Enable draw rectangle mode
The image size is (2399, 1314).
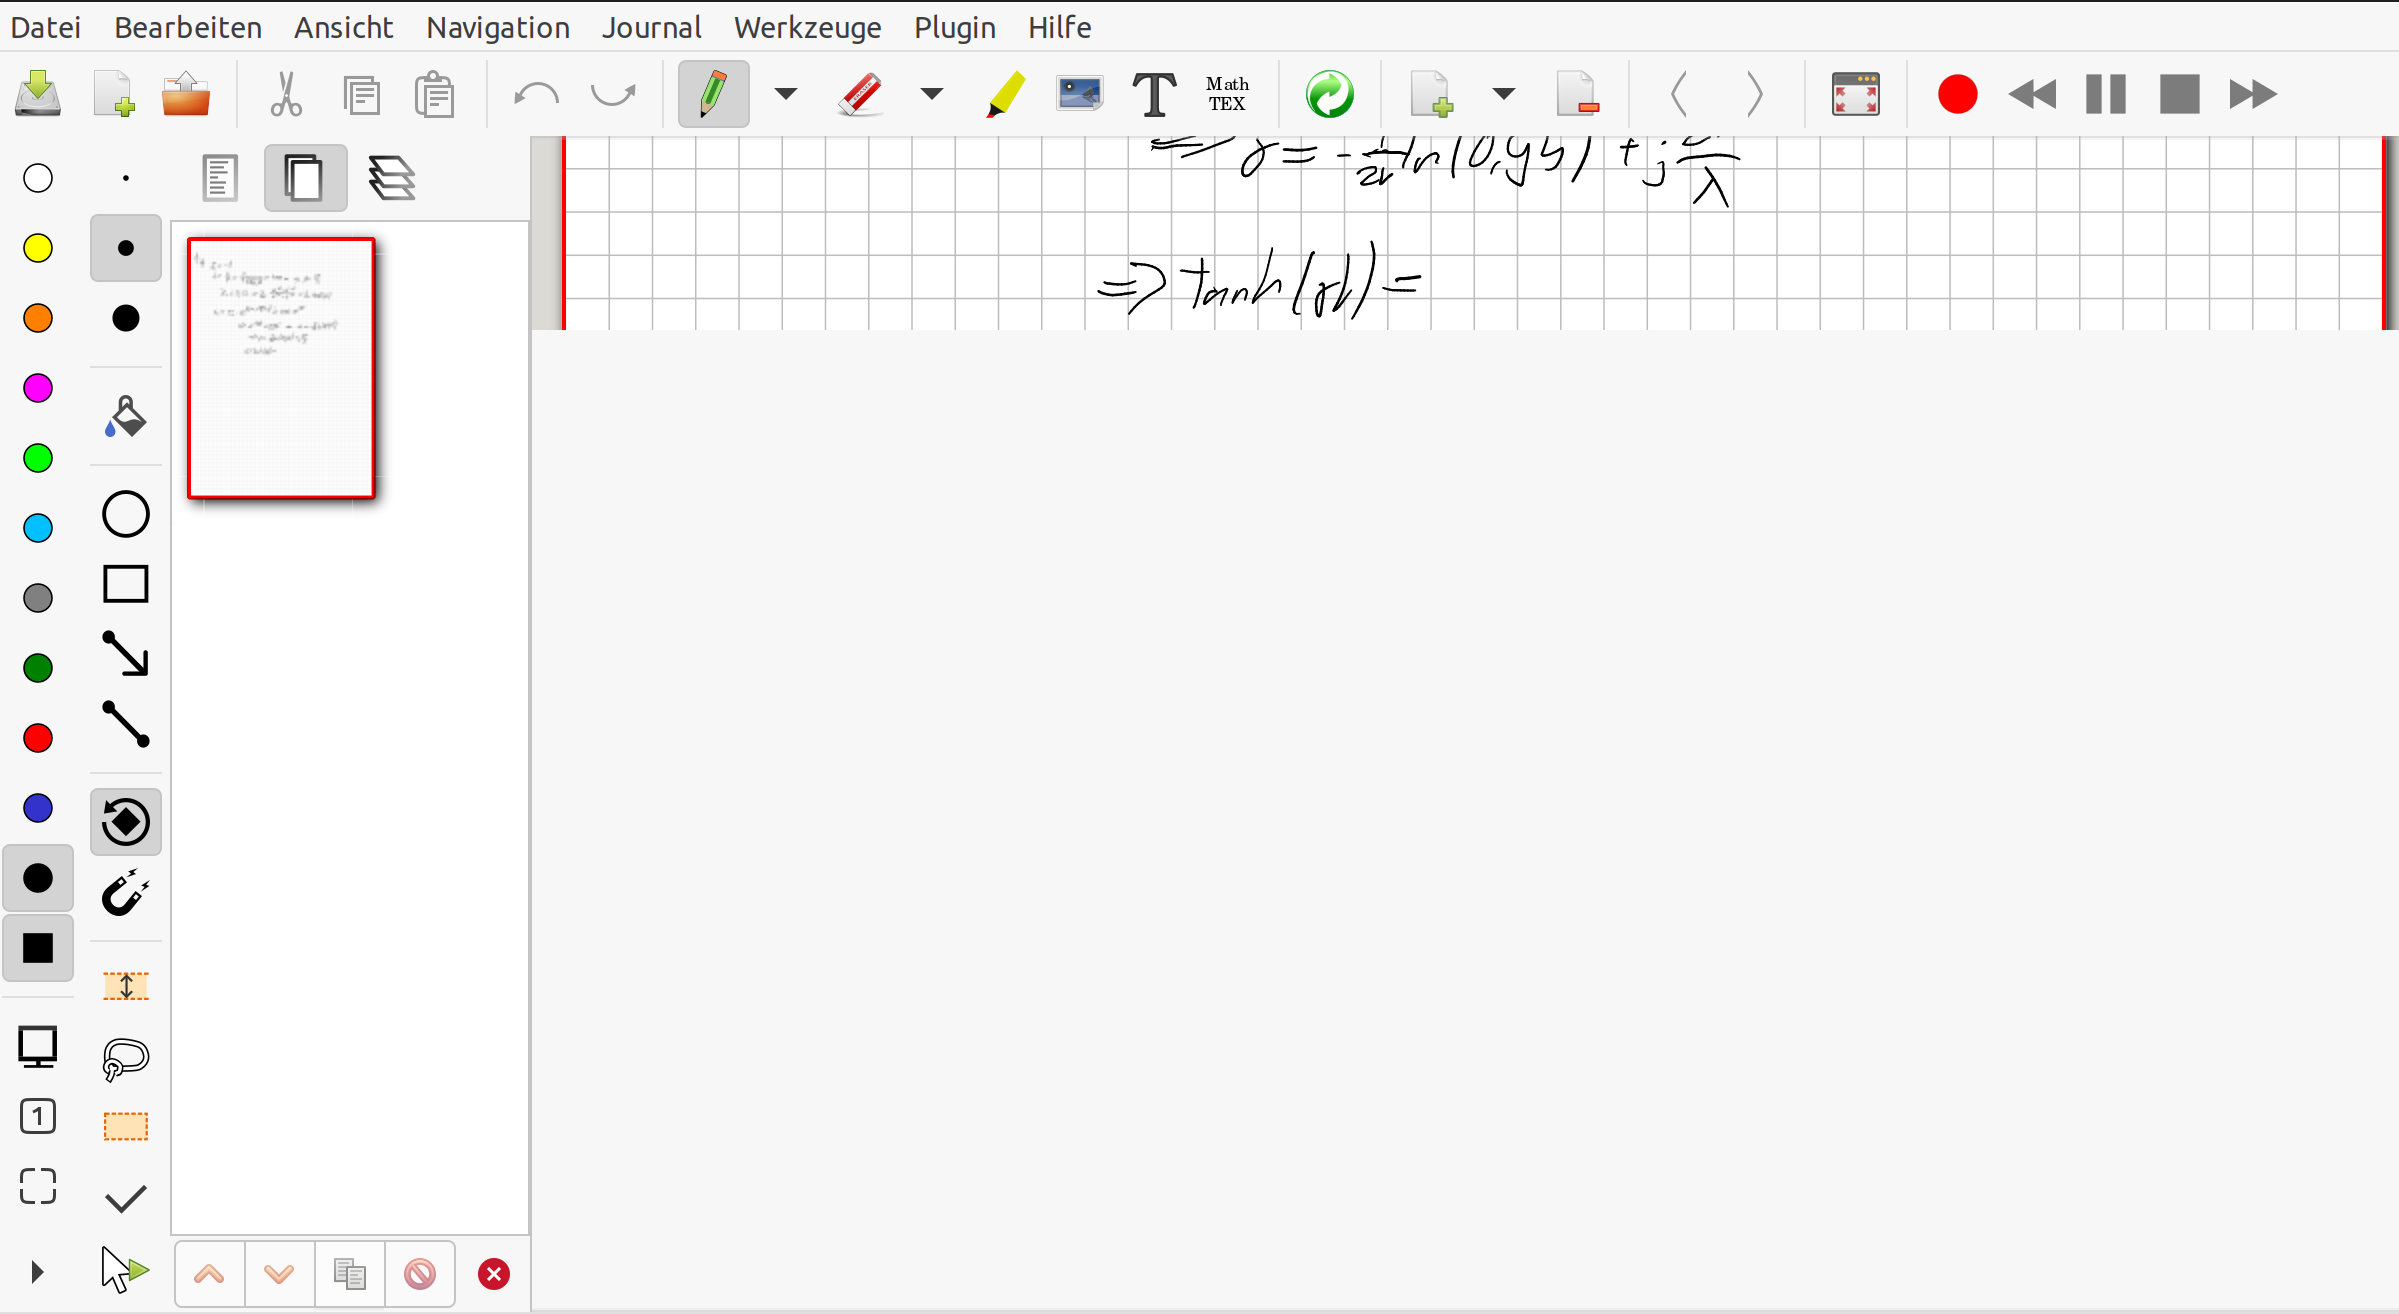(125, 584)
